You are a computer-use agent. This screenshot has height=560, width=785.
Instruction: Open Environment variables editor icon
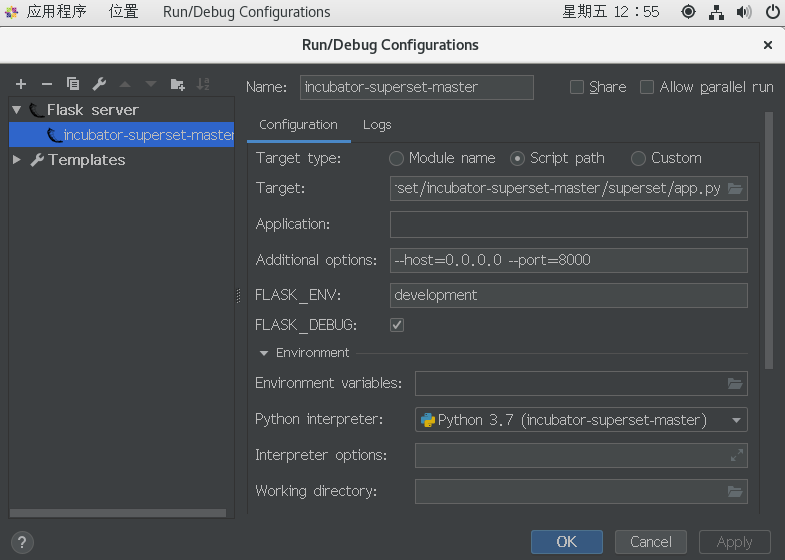pyautogui.click(x=735, y=384)
